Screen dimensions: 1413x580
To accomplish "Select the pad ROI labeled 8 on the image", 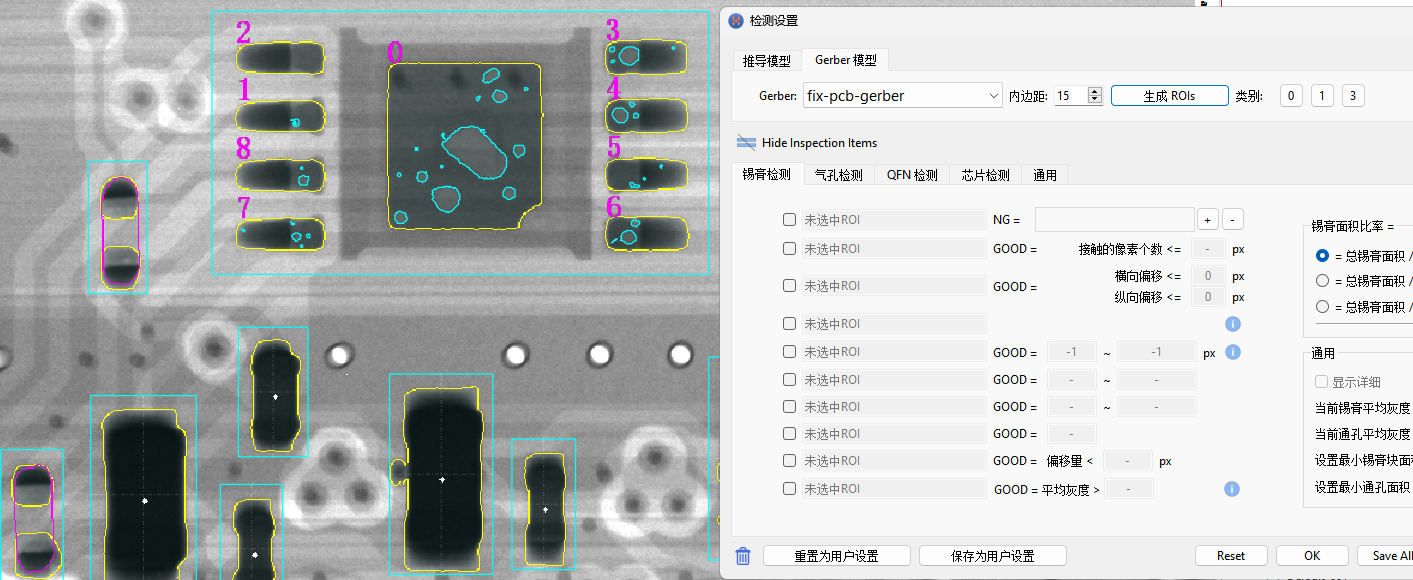I will click(x=281, y=175).
